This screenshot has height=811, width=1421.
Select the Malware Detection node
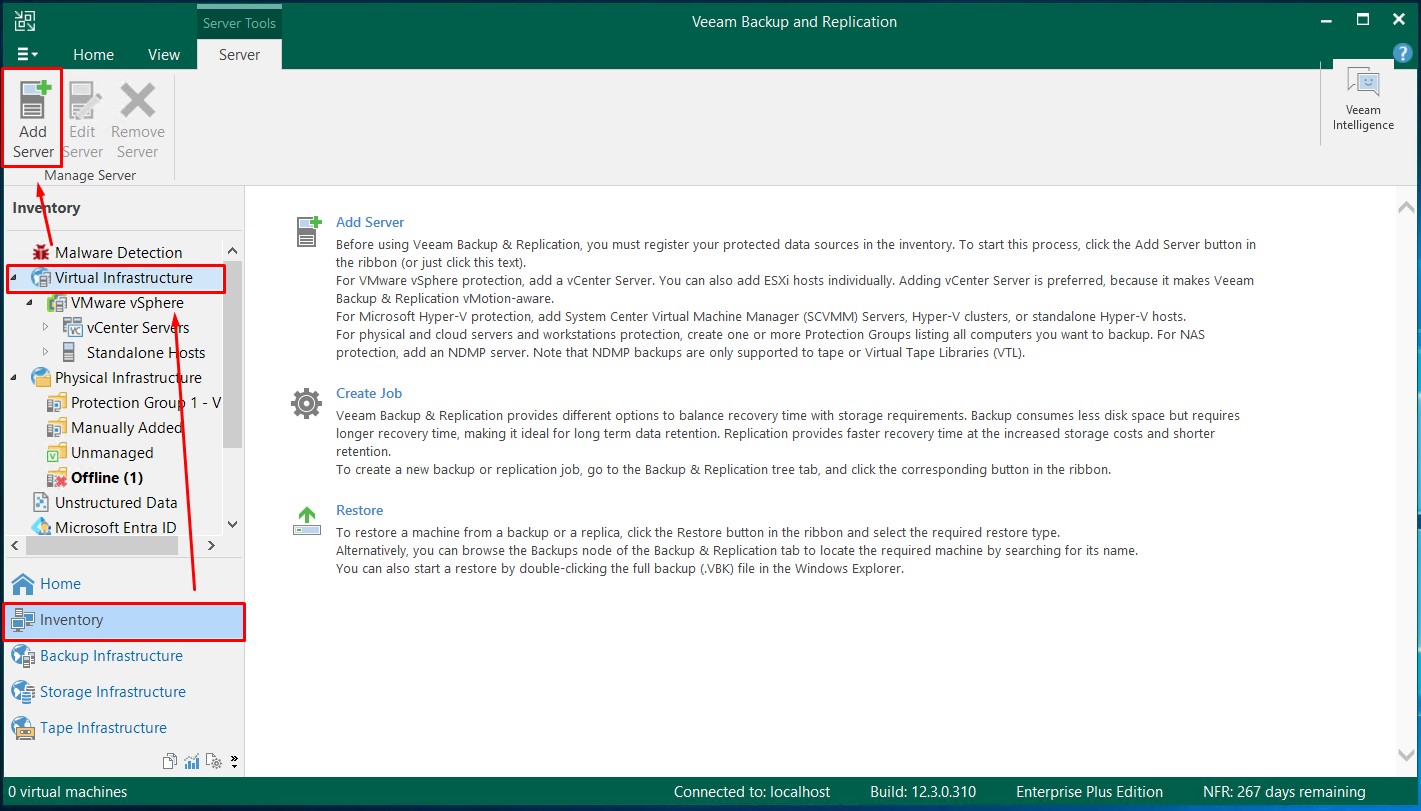(x=118, y=253)
